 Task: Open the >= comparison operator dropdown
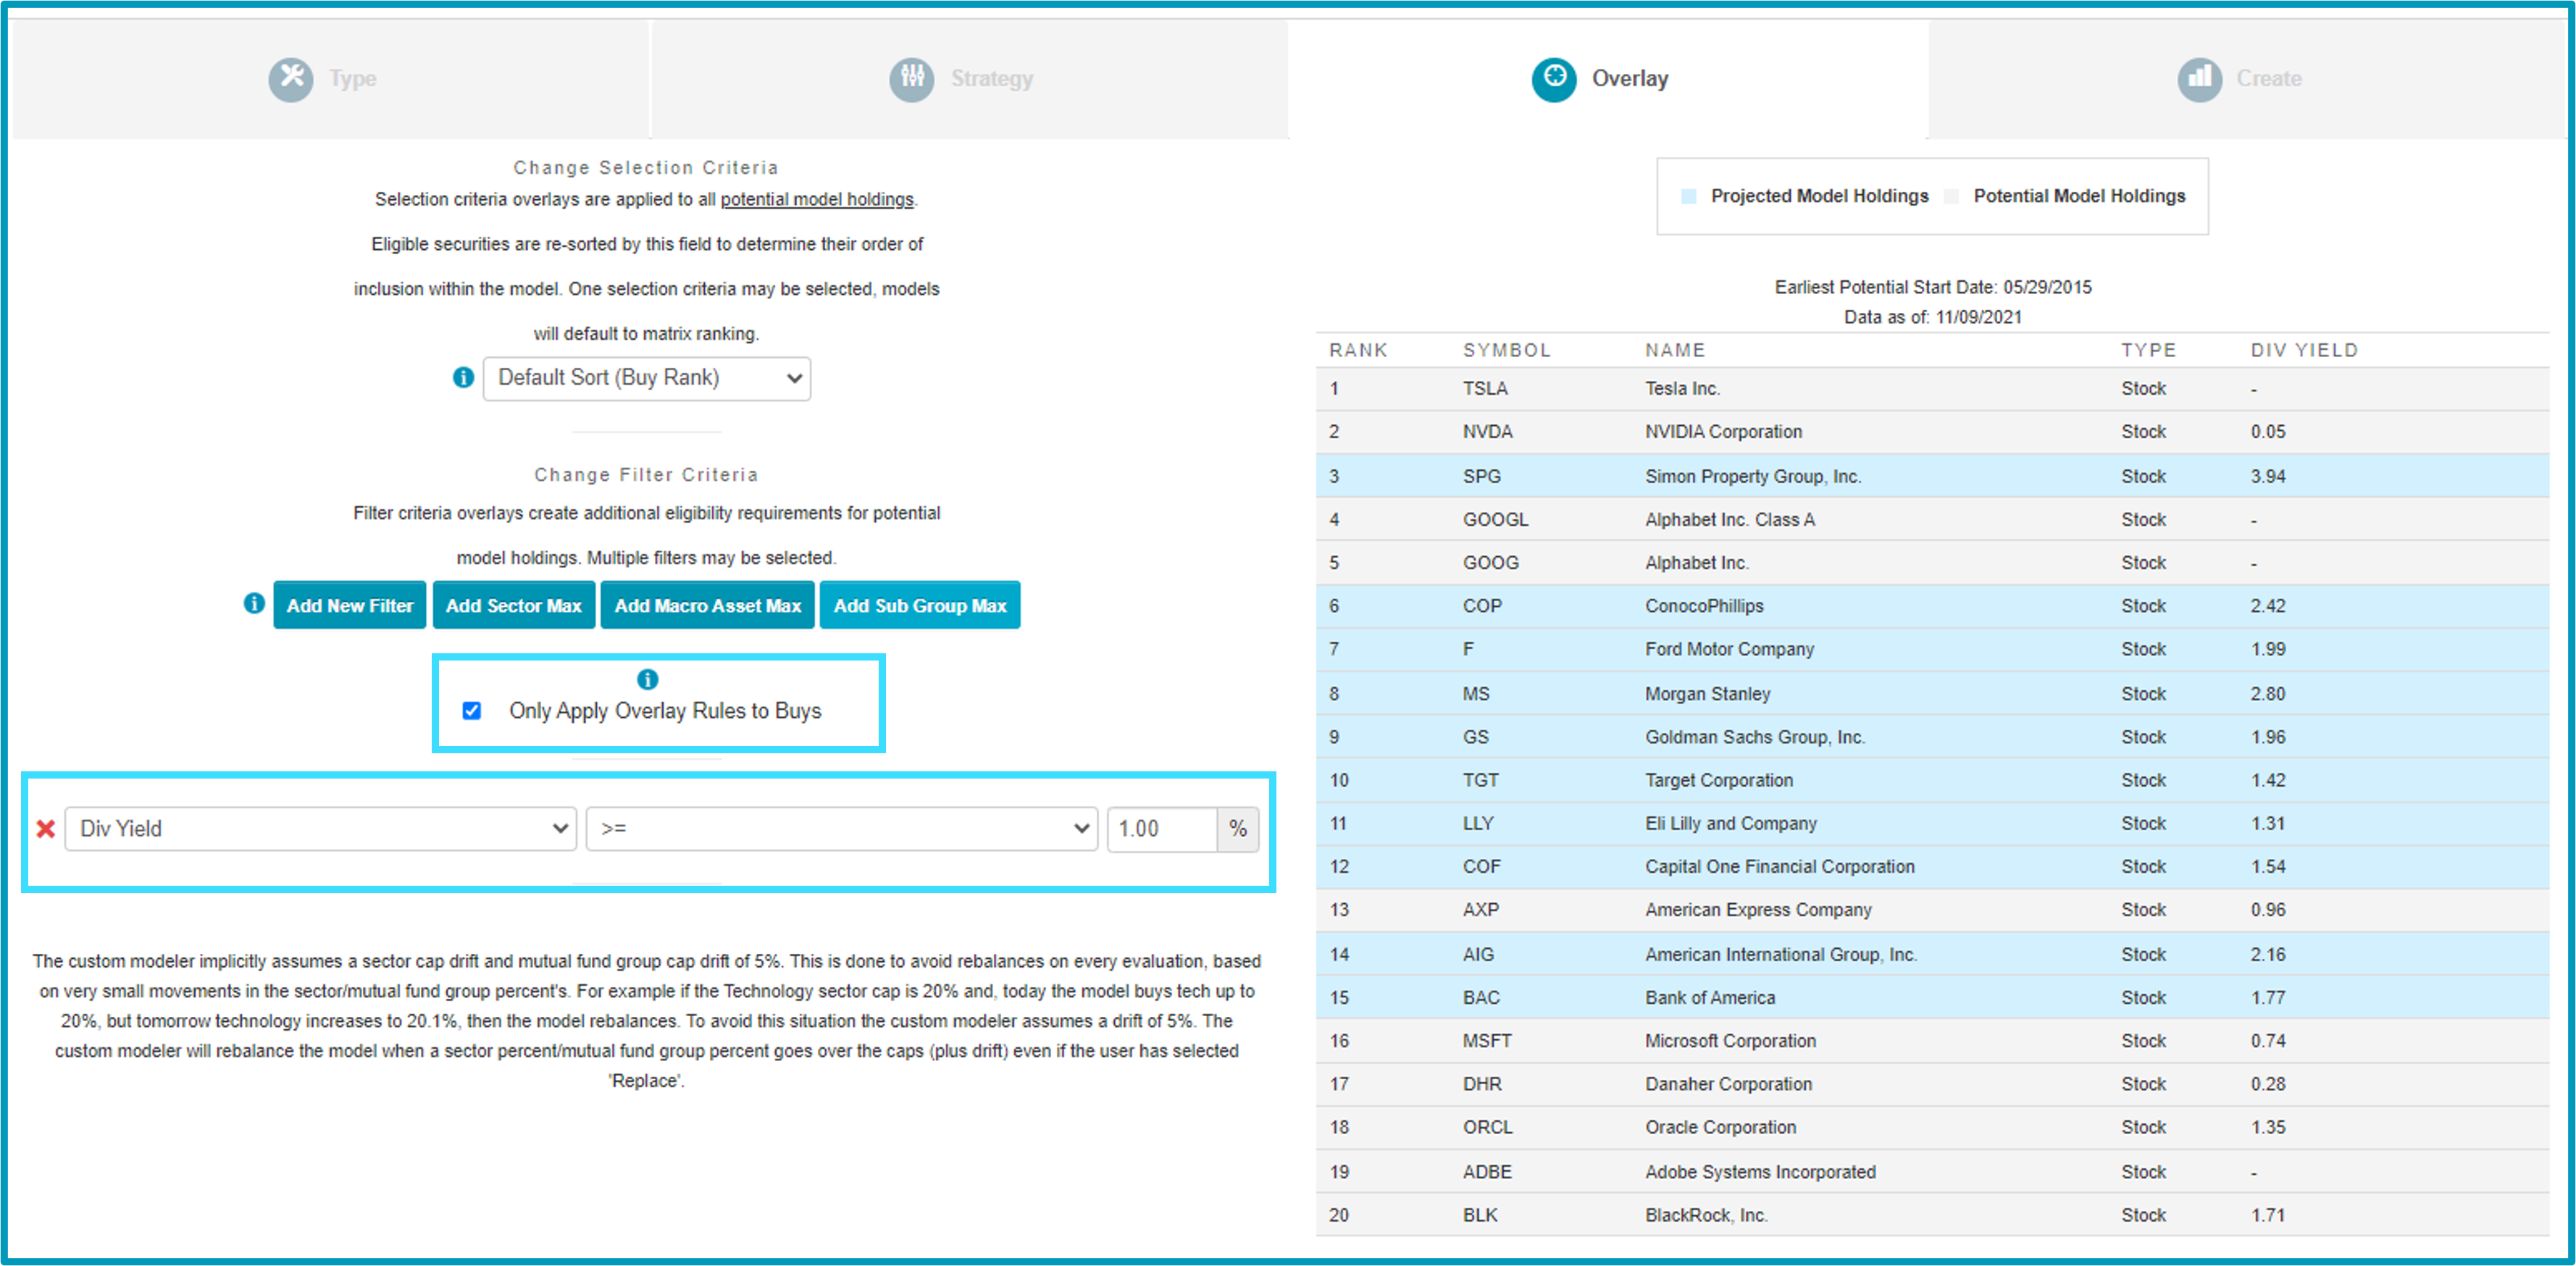[842, 828]
